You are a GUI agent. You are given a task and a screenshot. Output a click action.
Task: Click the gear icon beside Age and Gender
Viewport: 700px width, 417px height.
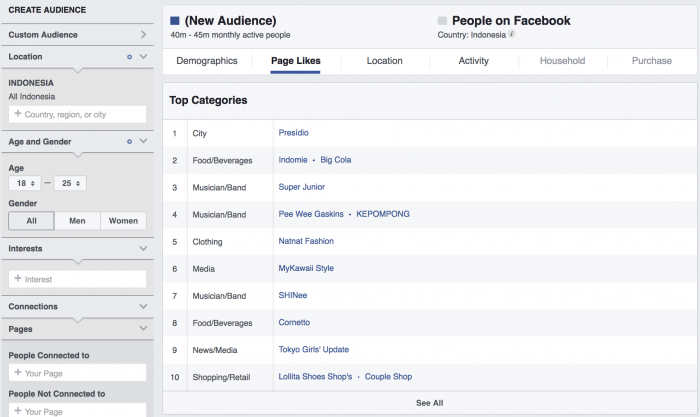[x=130, y=142]
